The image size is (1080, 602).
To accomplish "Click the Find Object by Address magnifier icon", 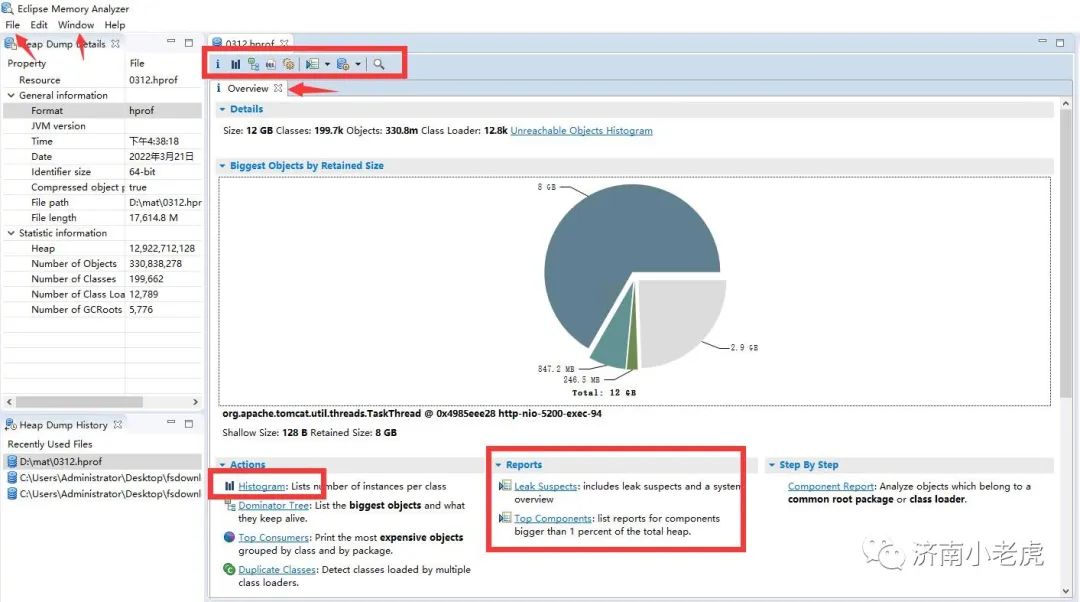I will coord(379,64).
